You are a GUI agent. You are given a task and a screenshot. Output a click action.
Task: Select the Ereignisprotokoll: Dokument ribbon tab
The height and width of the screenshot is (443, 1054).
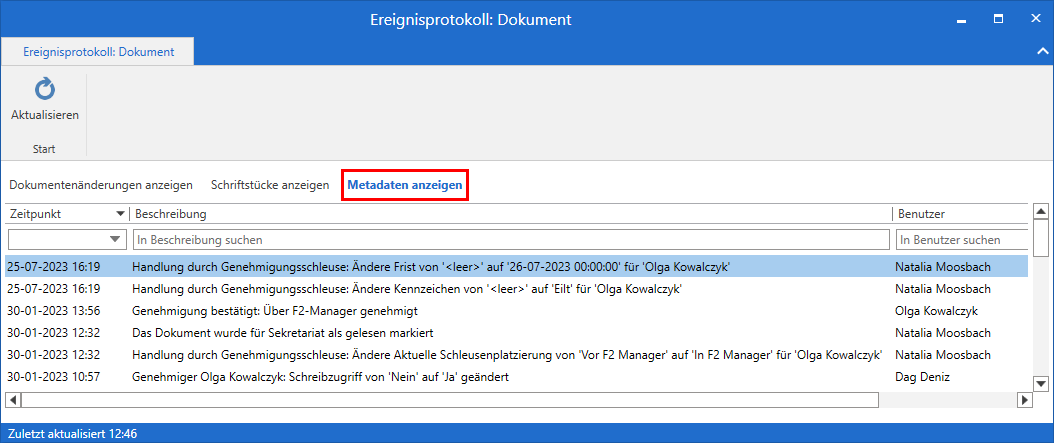pyautogui.click(x=98, y=52)
